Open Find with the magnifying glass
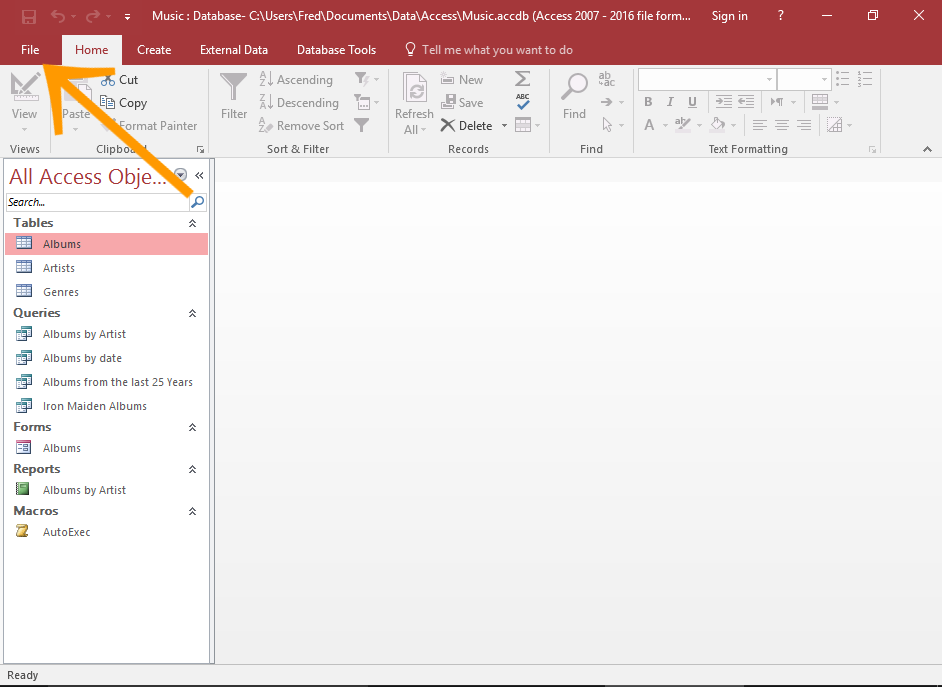This screenshot has height=687, width=942. pos(574,96)
